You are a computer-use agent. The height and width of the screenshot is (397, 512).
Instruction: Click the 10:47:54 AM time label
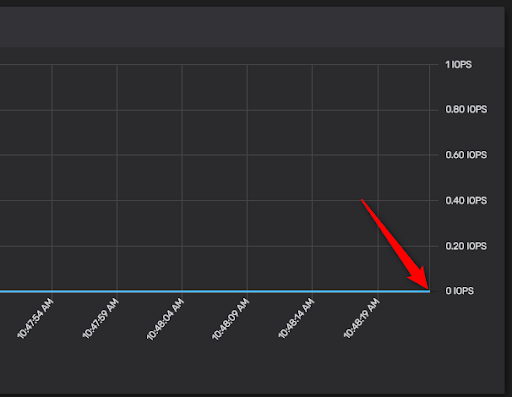pos(35,319)
